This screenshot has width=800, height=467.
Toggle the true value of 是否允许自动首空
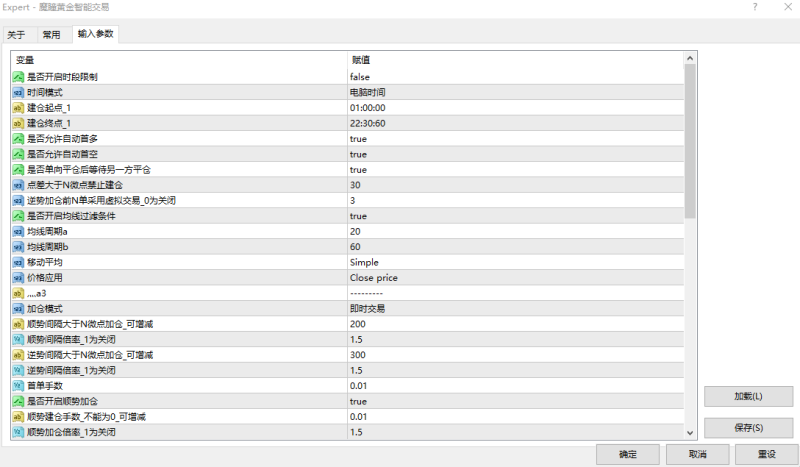[358, 154]
